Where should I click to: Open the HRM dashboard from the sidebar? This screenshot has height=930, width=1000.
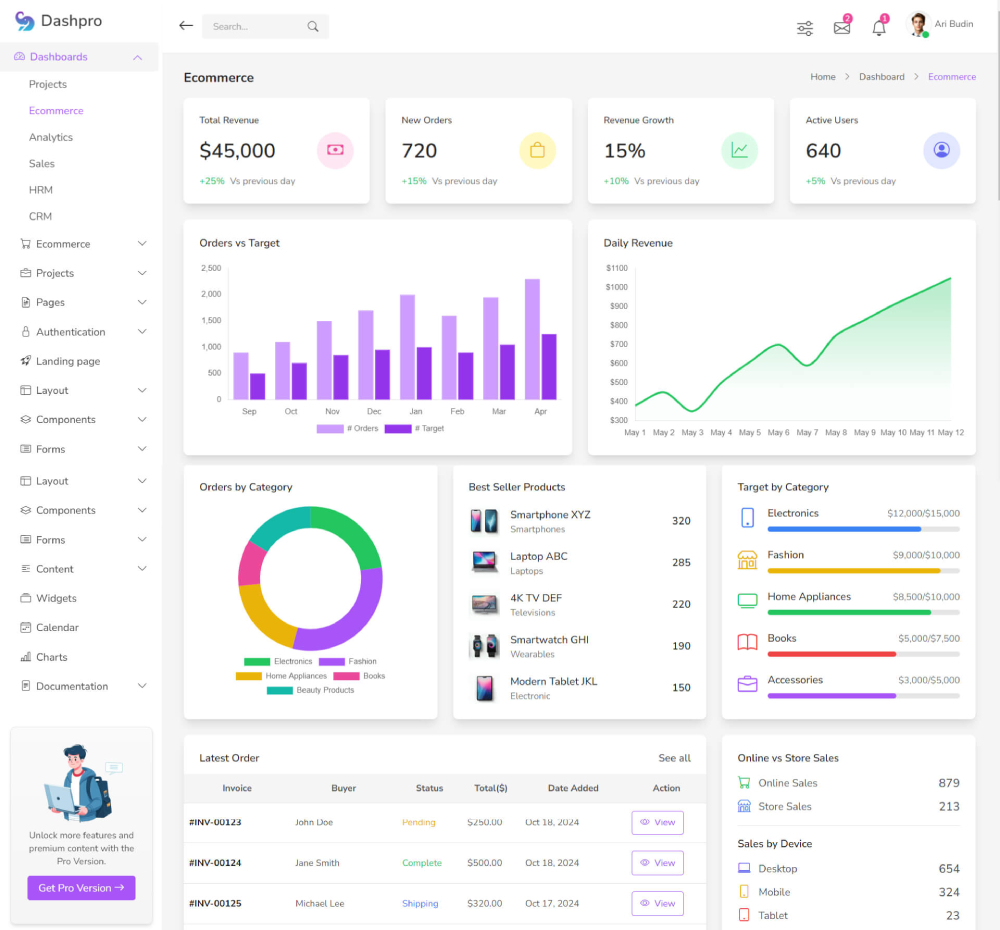point(40,189)
